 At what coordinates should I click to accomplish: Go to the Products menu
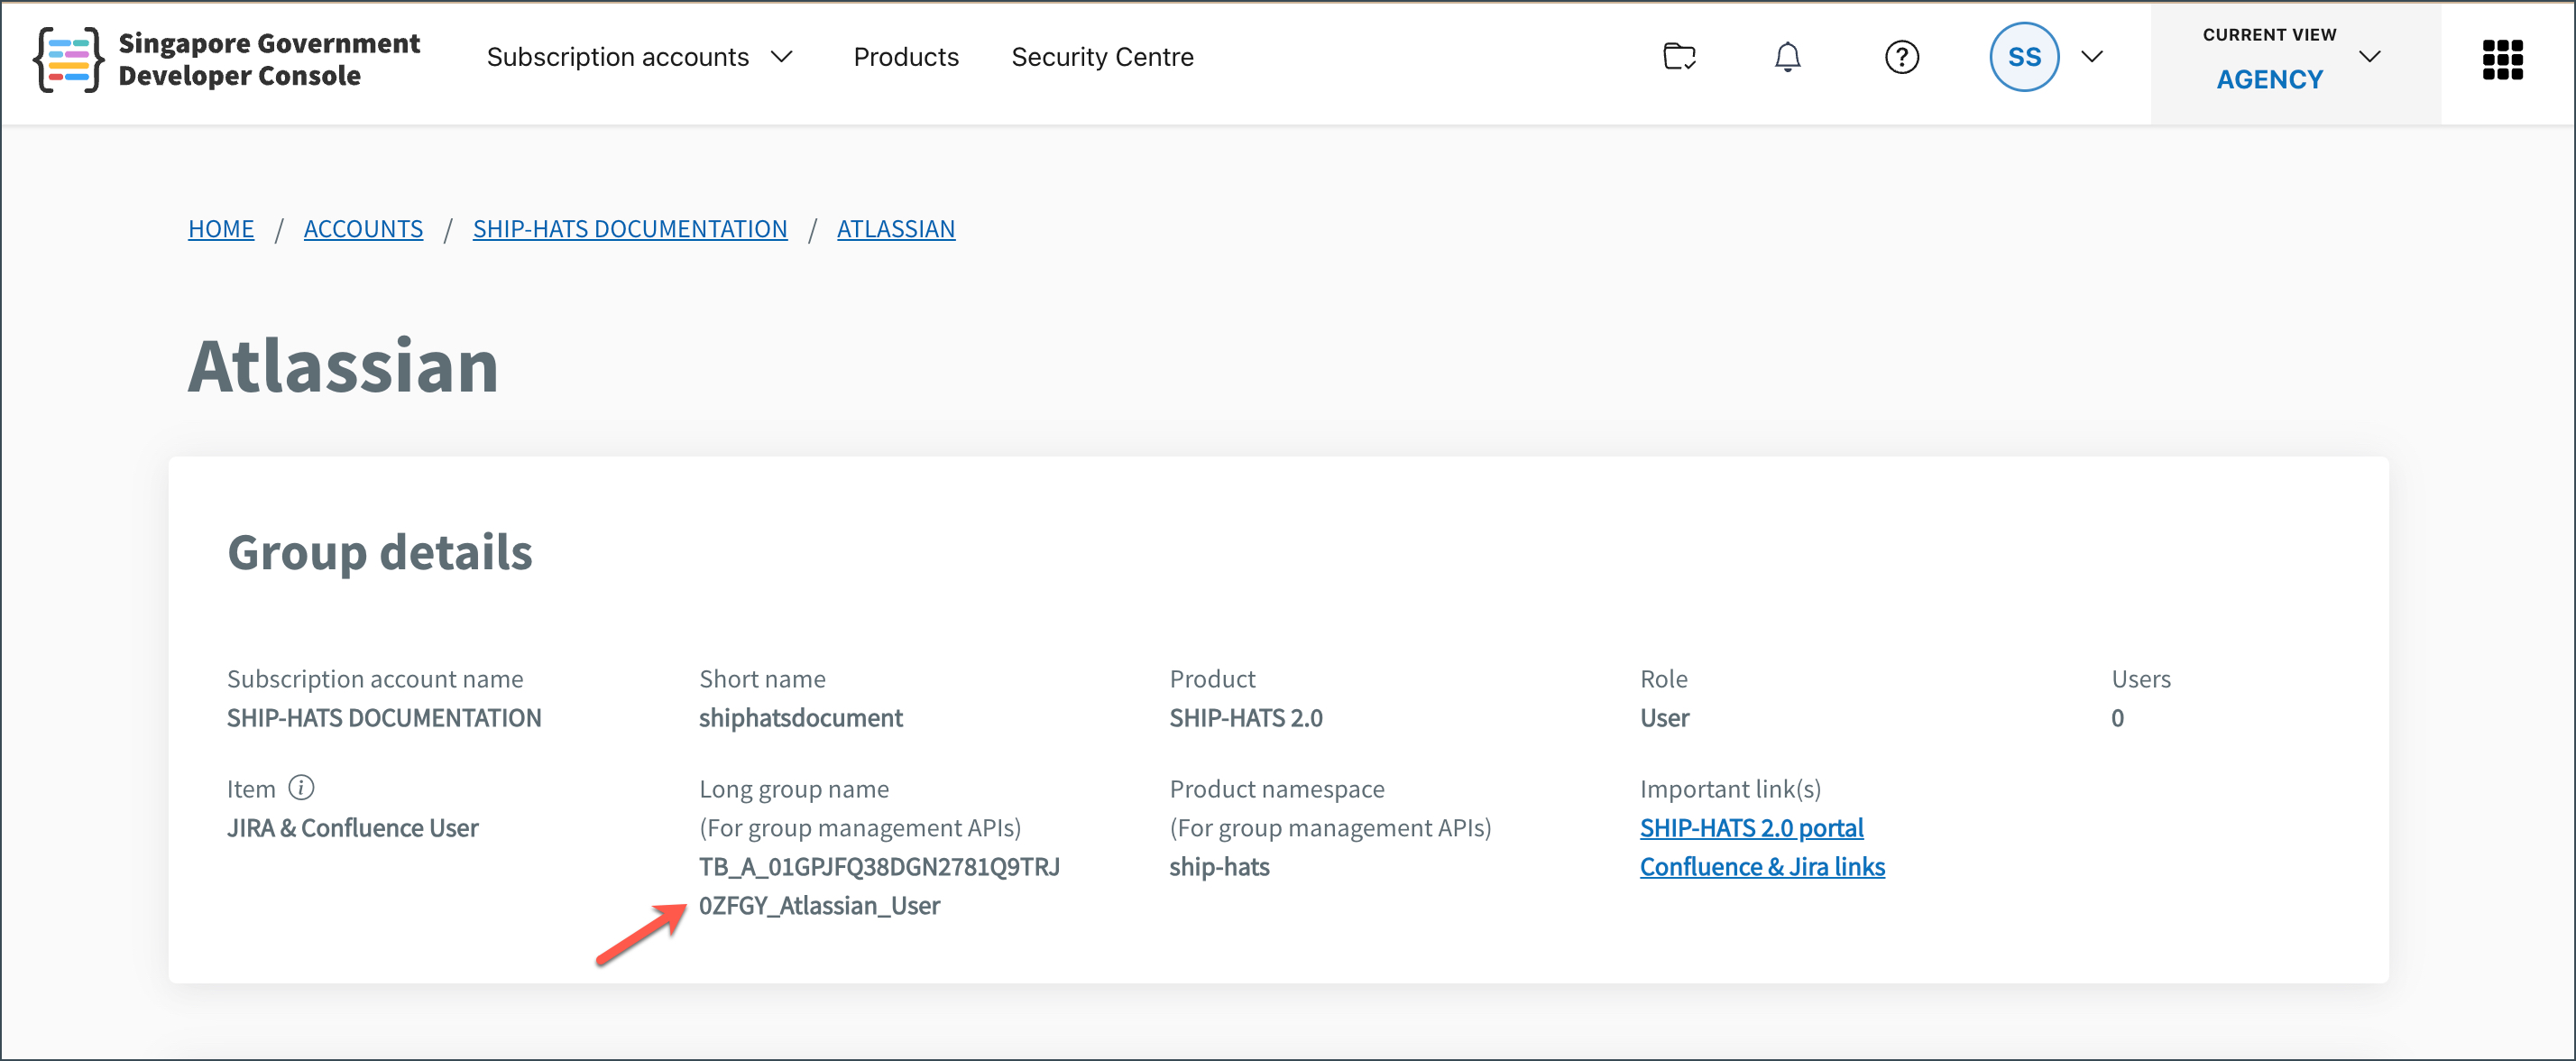point(905,57)
